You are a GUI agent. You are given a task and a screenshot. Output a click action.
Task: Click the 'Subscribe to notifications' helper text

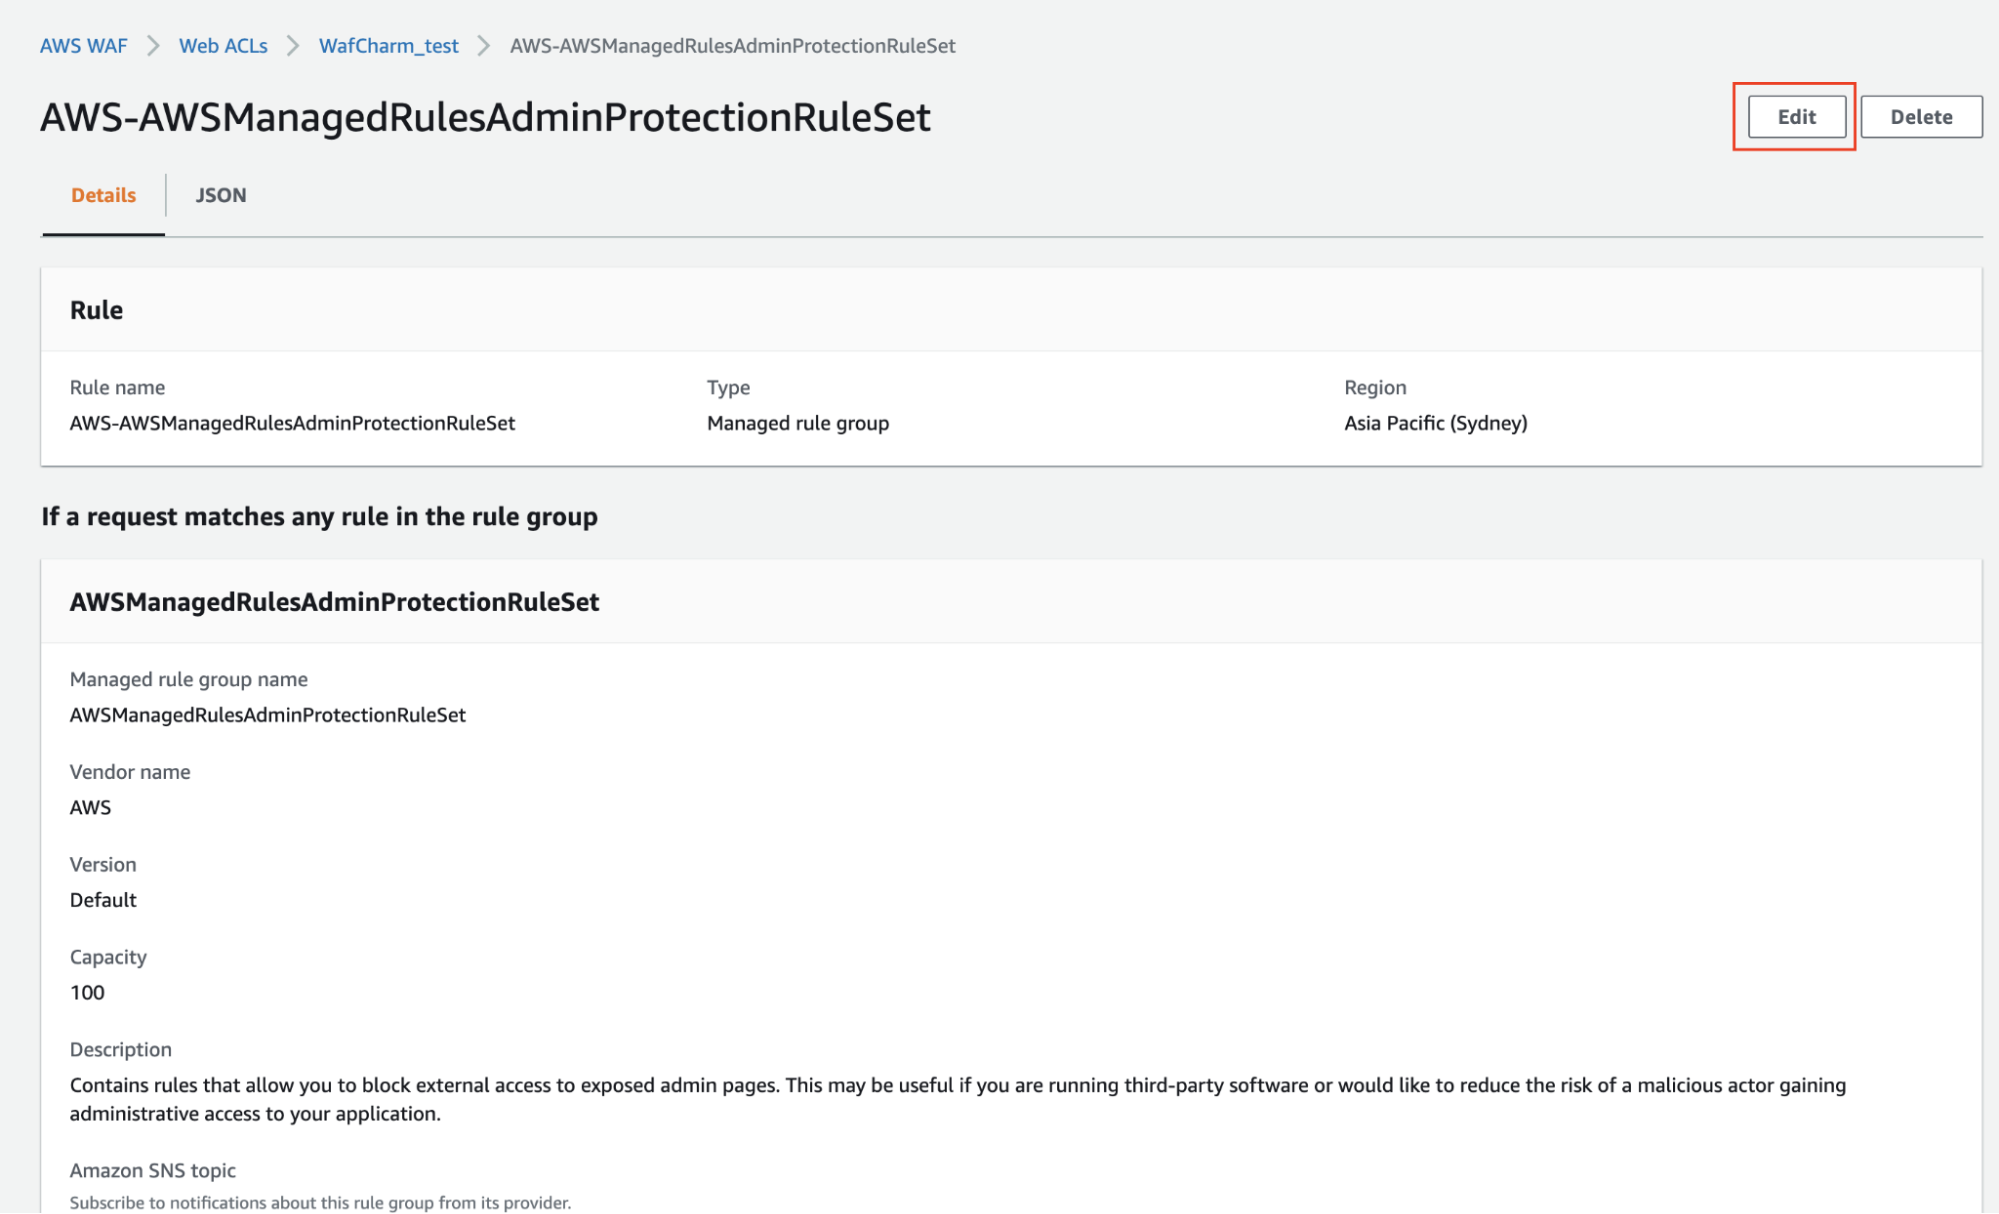tap(320, 1202)
